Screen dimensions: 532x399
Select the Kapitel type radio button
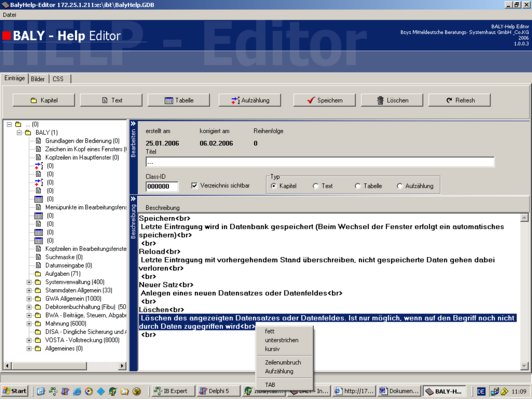point(273,186)
